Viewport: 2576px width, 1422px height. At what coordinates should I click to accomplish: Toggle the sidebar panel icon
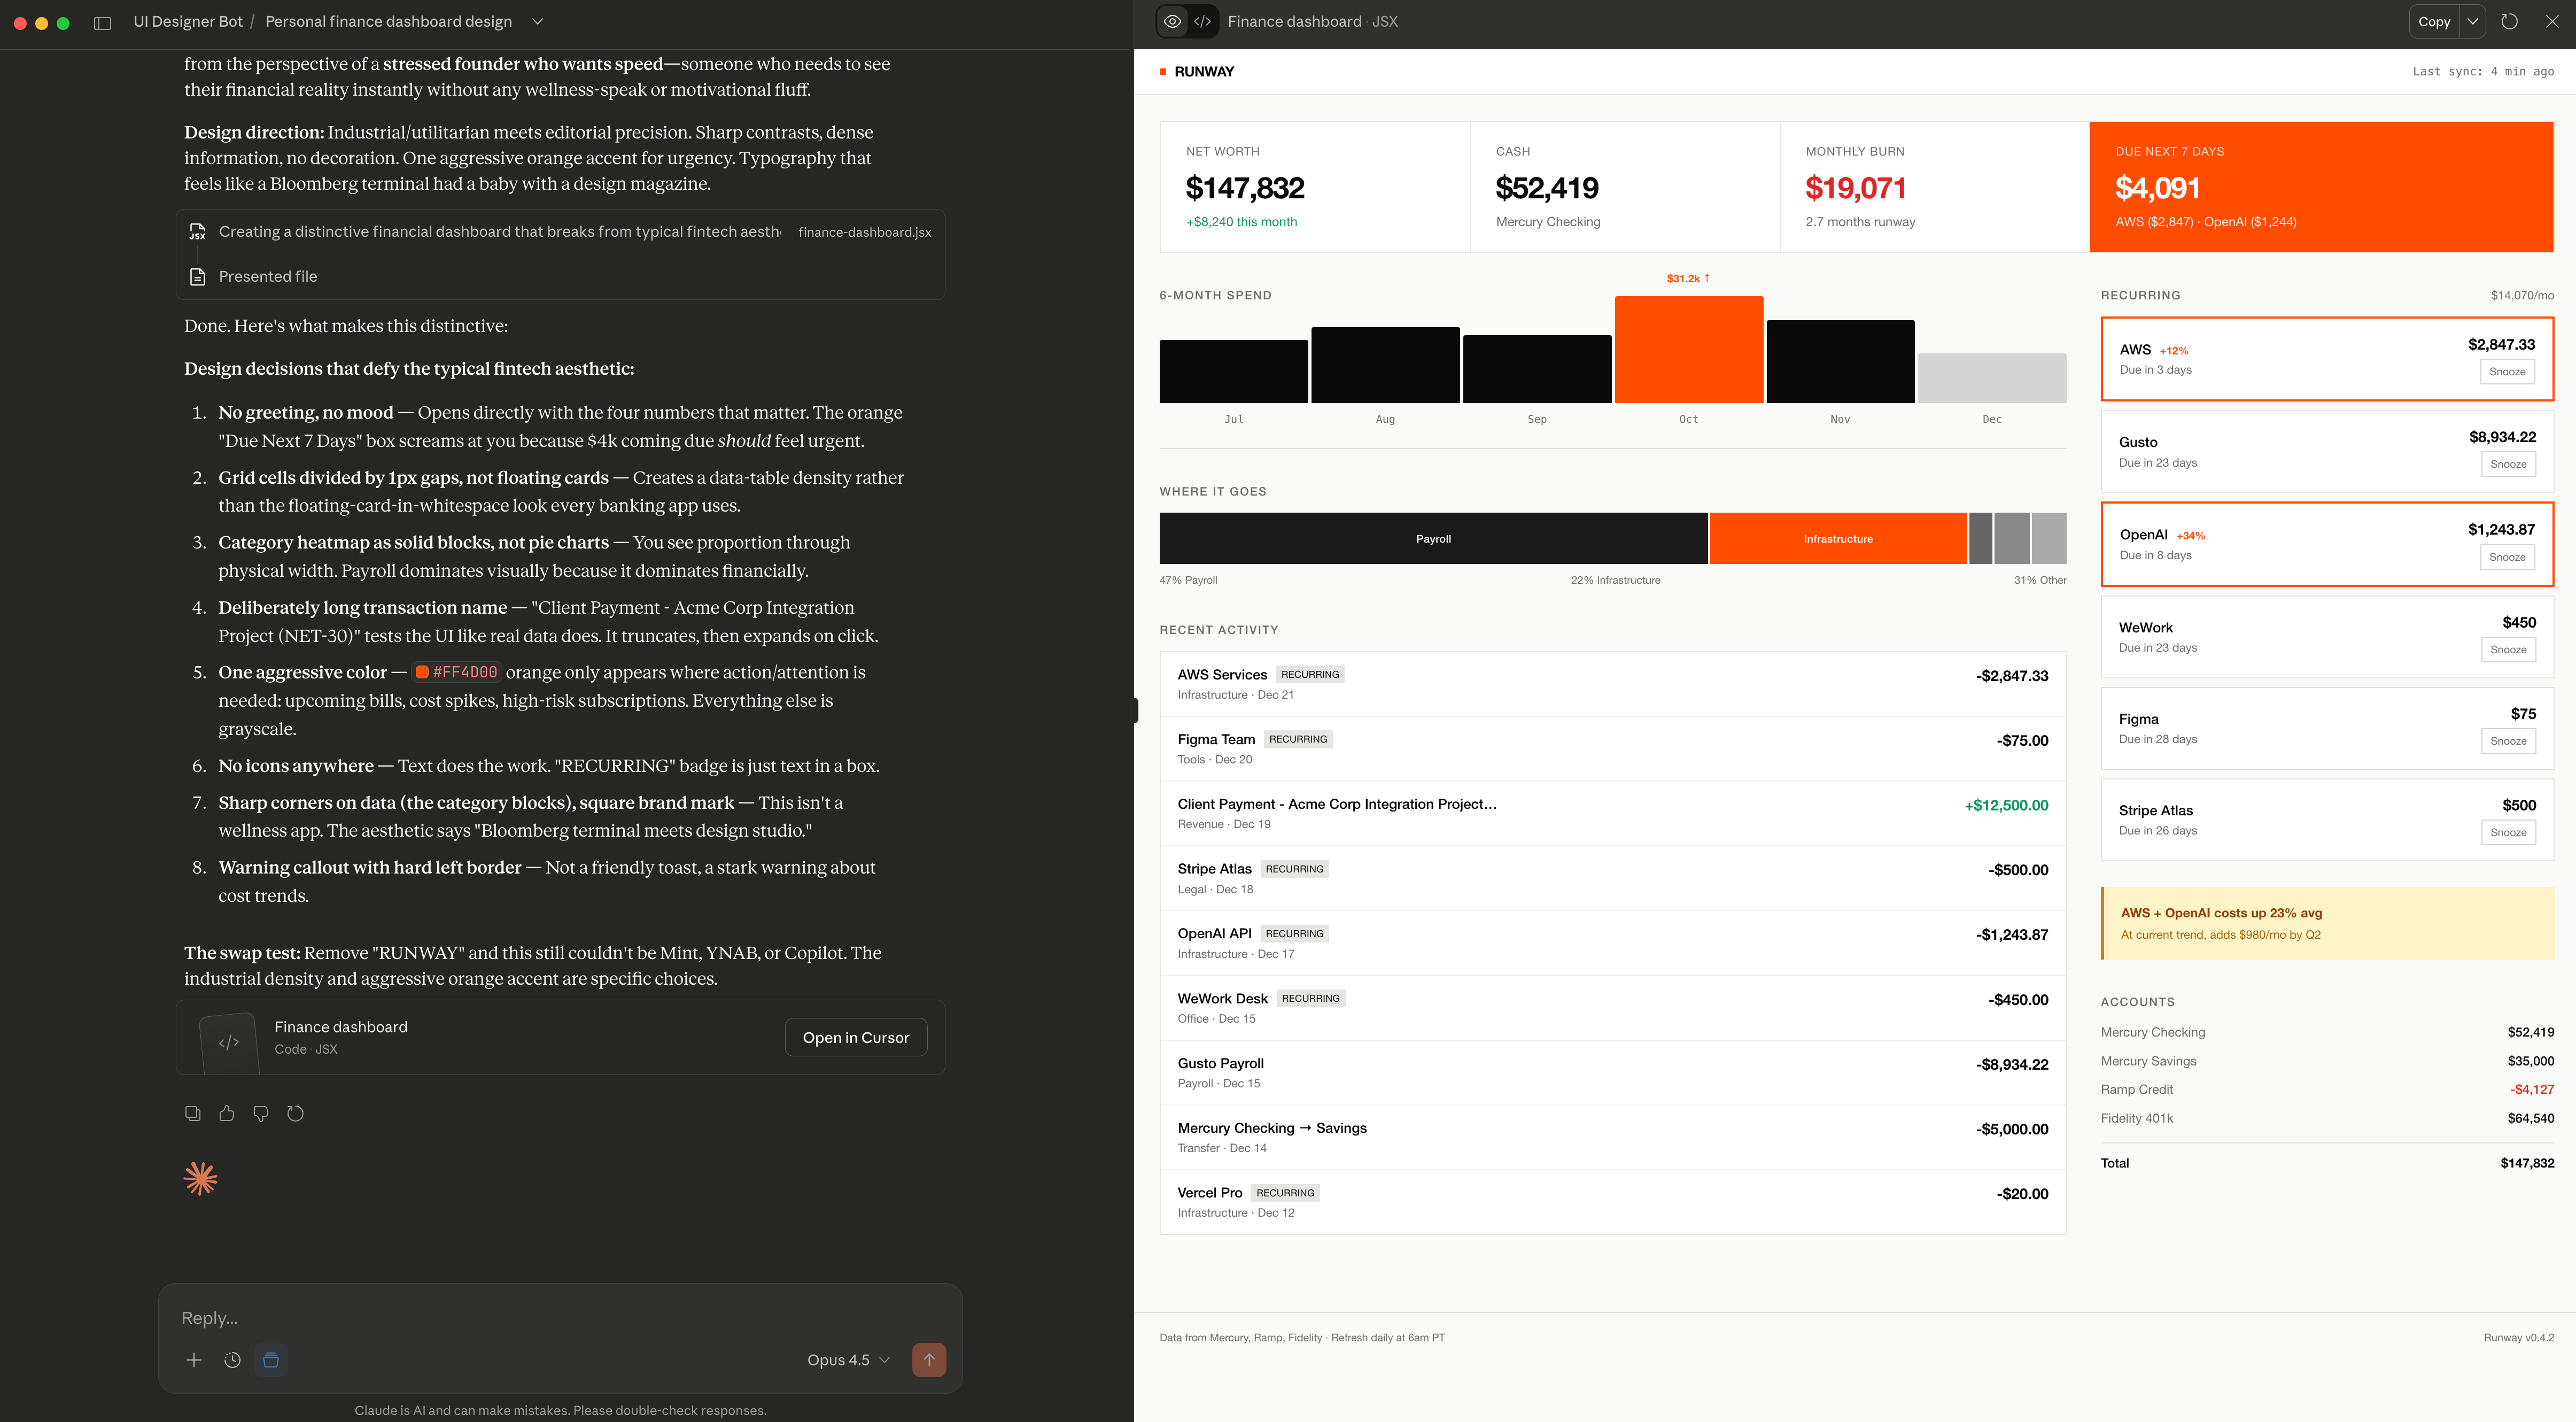click(103, 21)
